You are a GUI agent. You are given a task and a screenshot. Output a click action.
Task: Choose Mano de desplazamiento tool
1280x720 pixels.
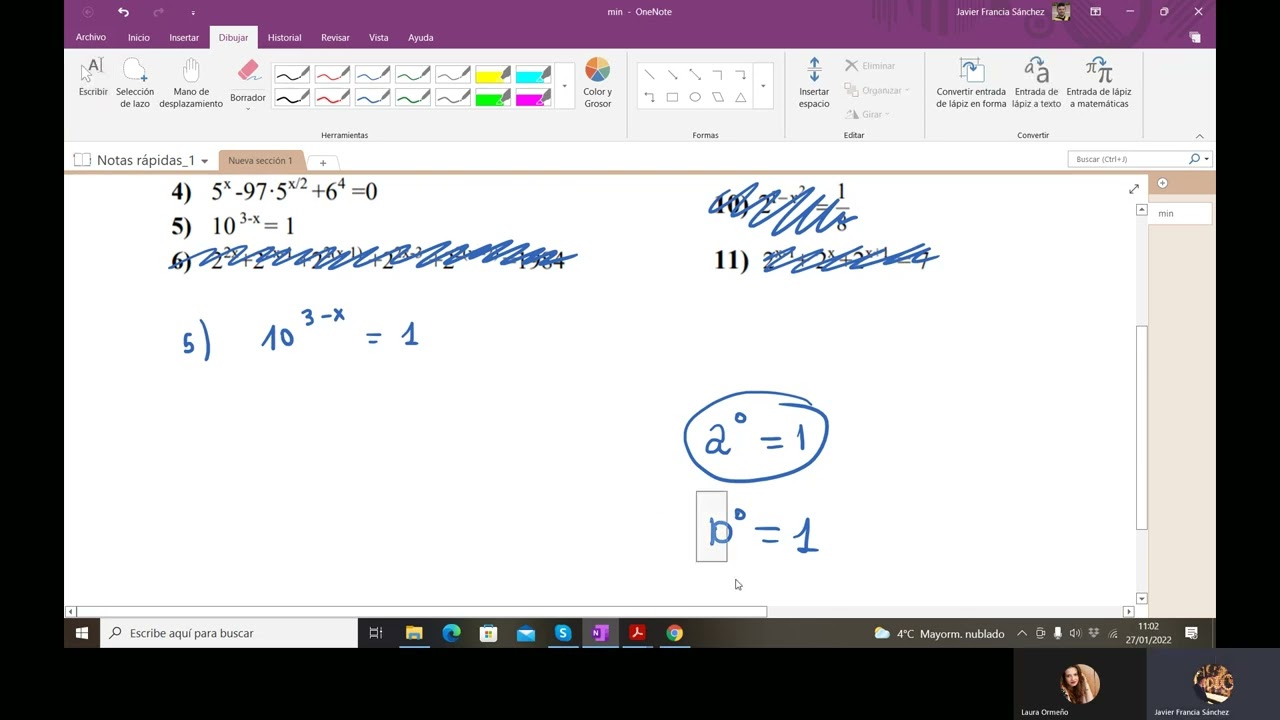(x=191, y=82)
